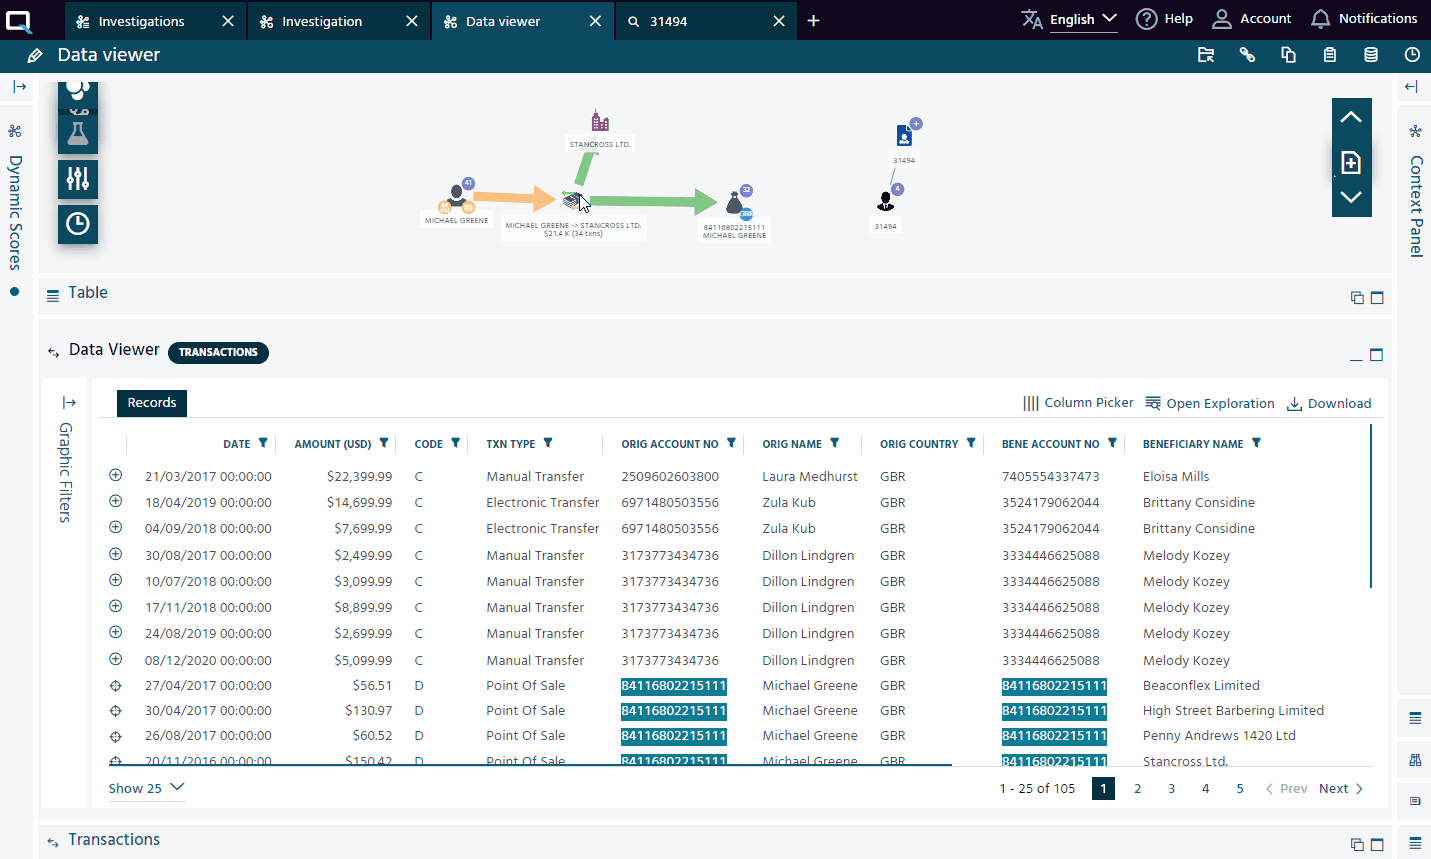Image resolution: width=1431 pixels, height=859 pixels.
Task: Go to page 3 of the results
Action: coord(1171,788)
